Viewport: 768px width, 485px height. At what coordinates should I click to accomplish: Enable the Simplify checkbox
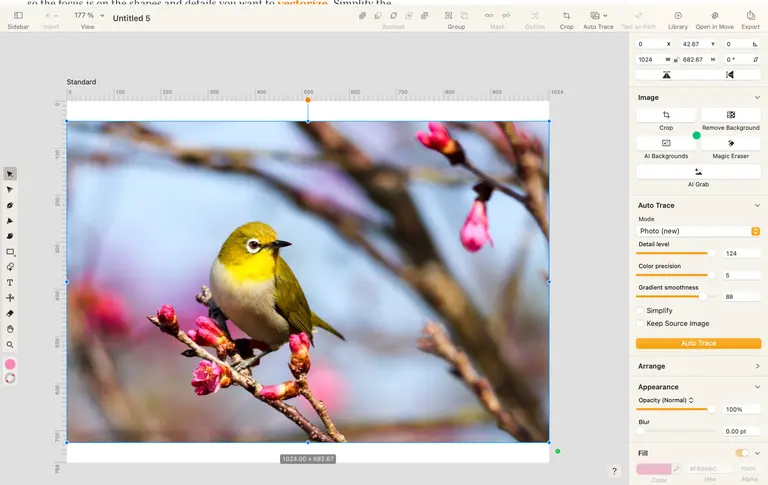640,311
